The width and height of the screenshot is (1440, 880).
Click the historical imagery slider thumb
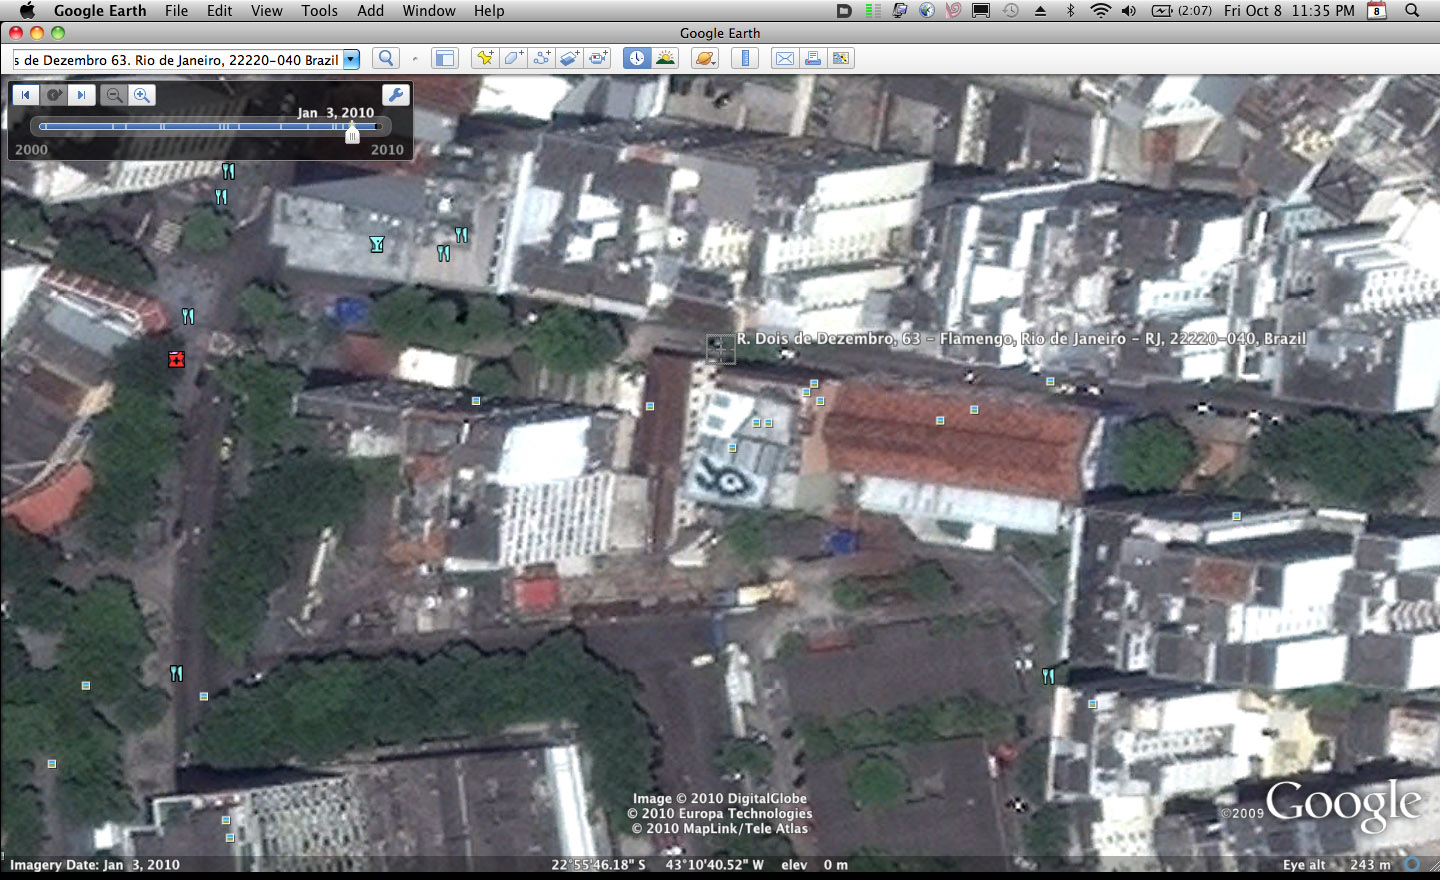[x=352, y=134]
